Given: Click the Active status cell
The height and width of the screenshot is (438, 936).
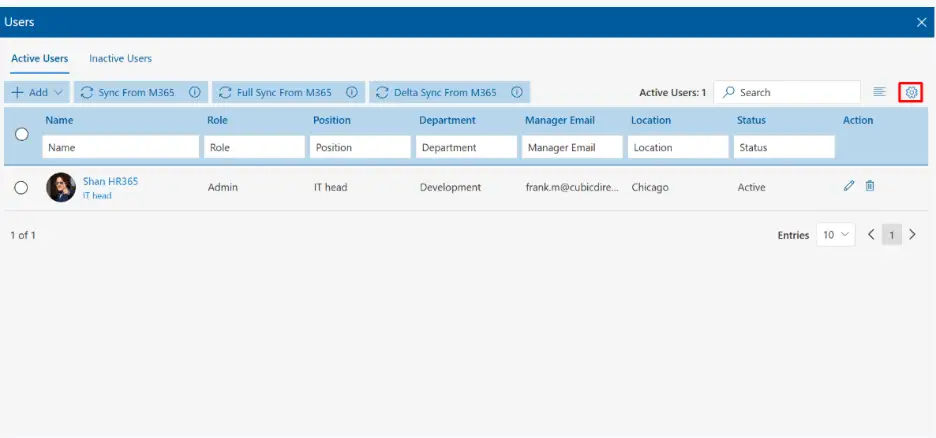Looking at the screenshot, I should (x=752, y=187).
